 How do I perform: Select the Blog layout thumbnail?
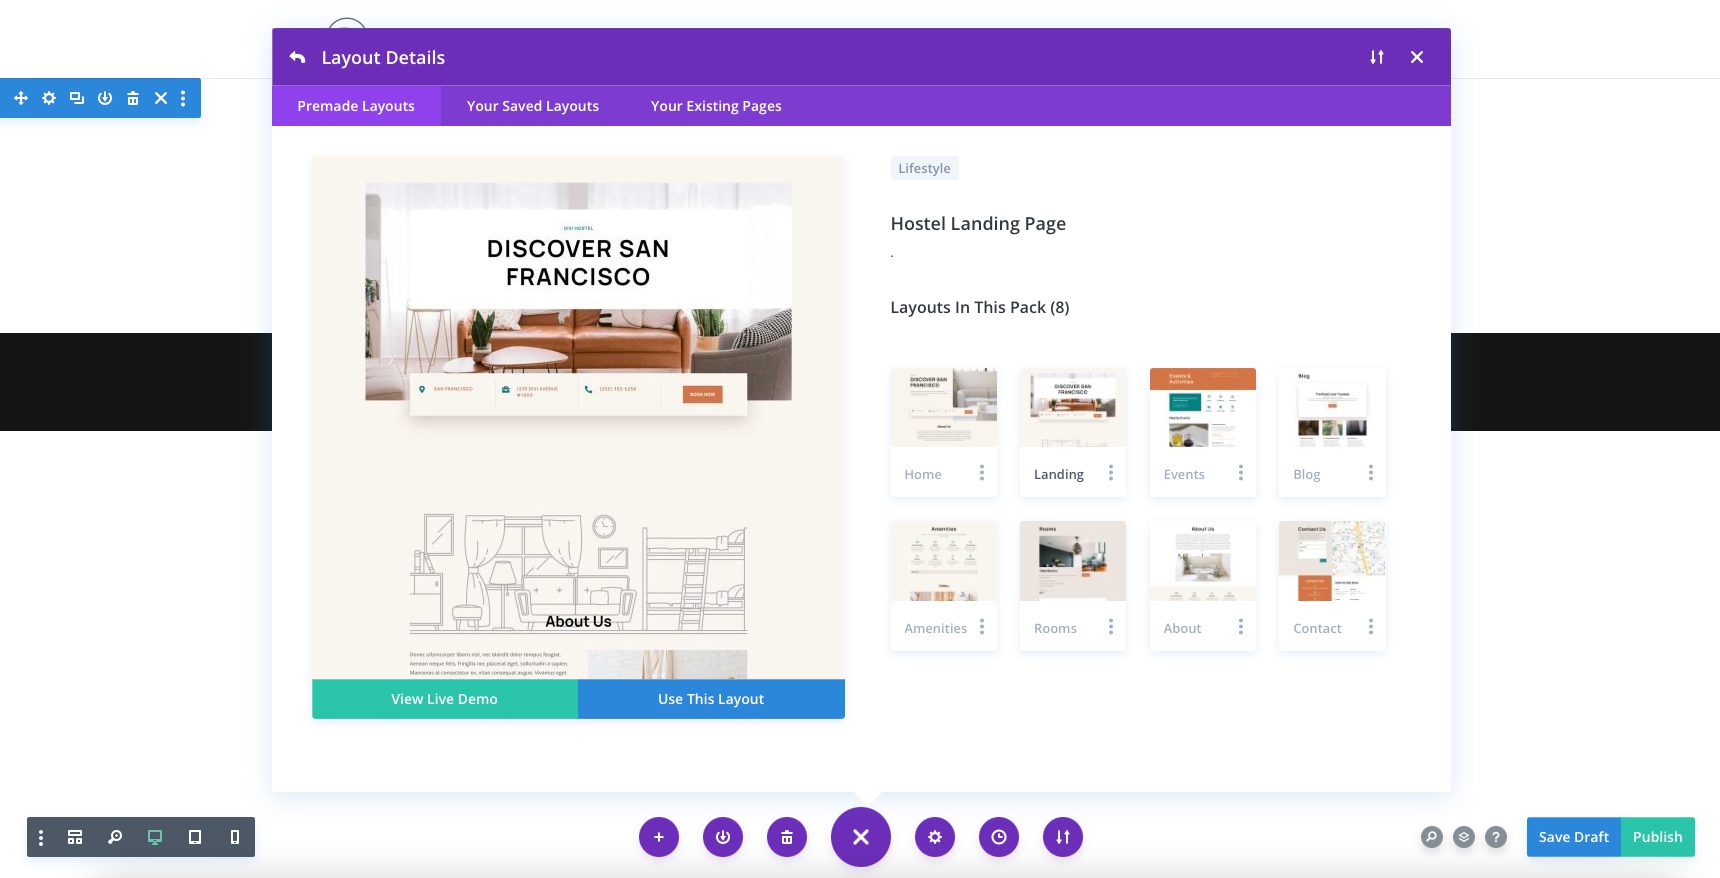(x=1332, y=407)
